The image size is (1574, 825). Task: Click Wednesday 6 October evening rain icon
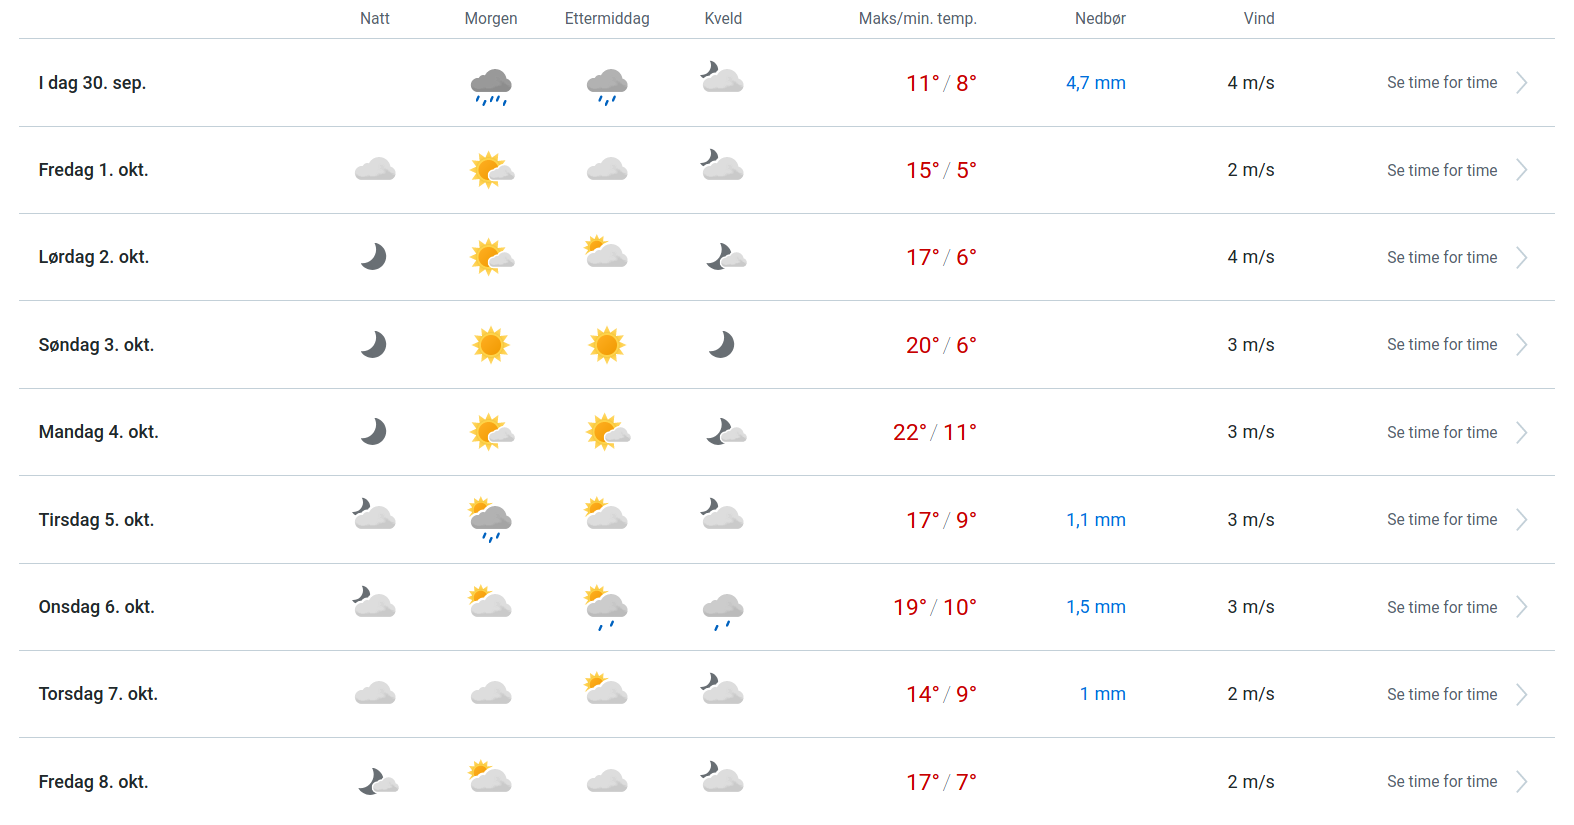pyautogui.click(x=723, y=610)
